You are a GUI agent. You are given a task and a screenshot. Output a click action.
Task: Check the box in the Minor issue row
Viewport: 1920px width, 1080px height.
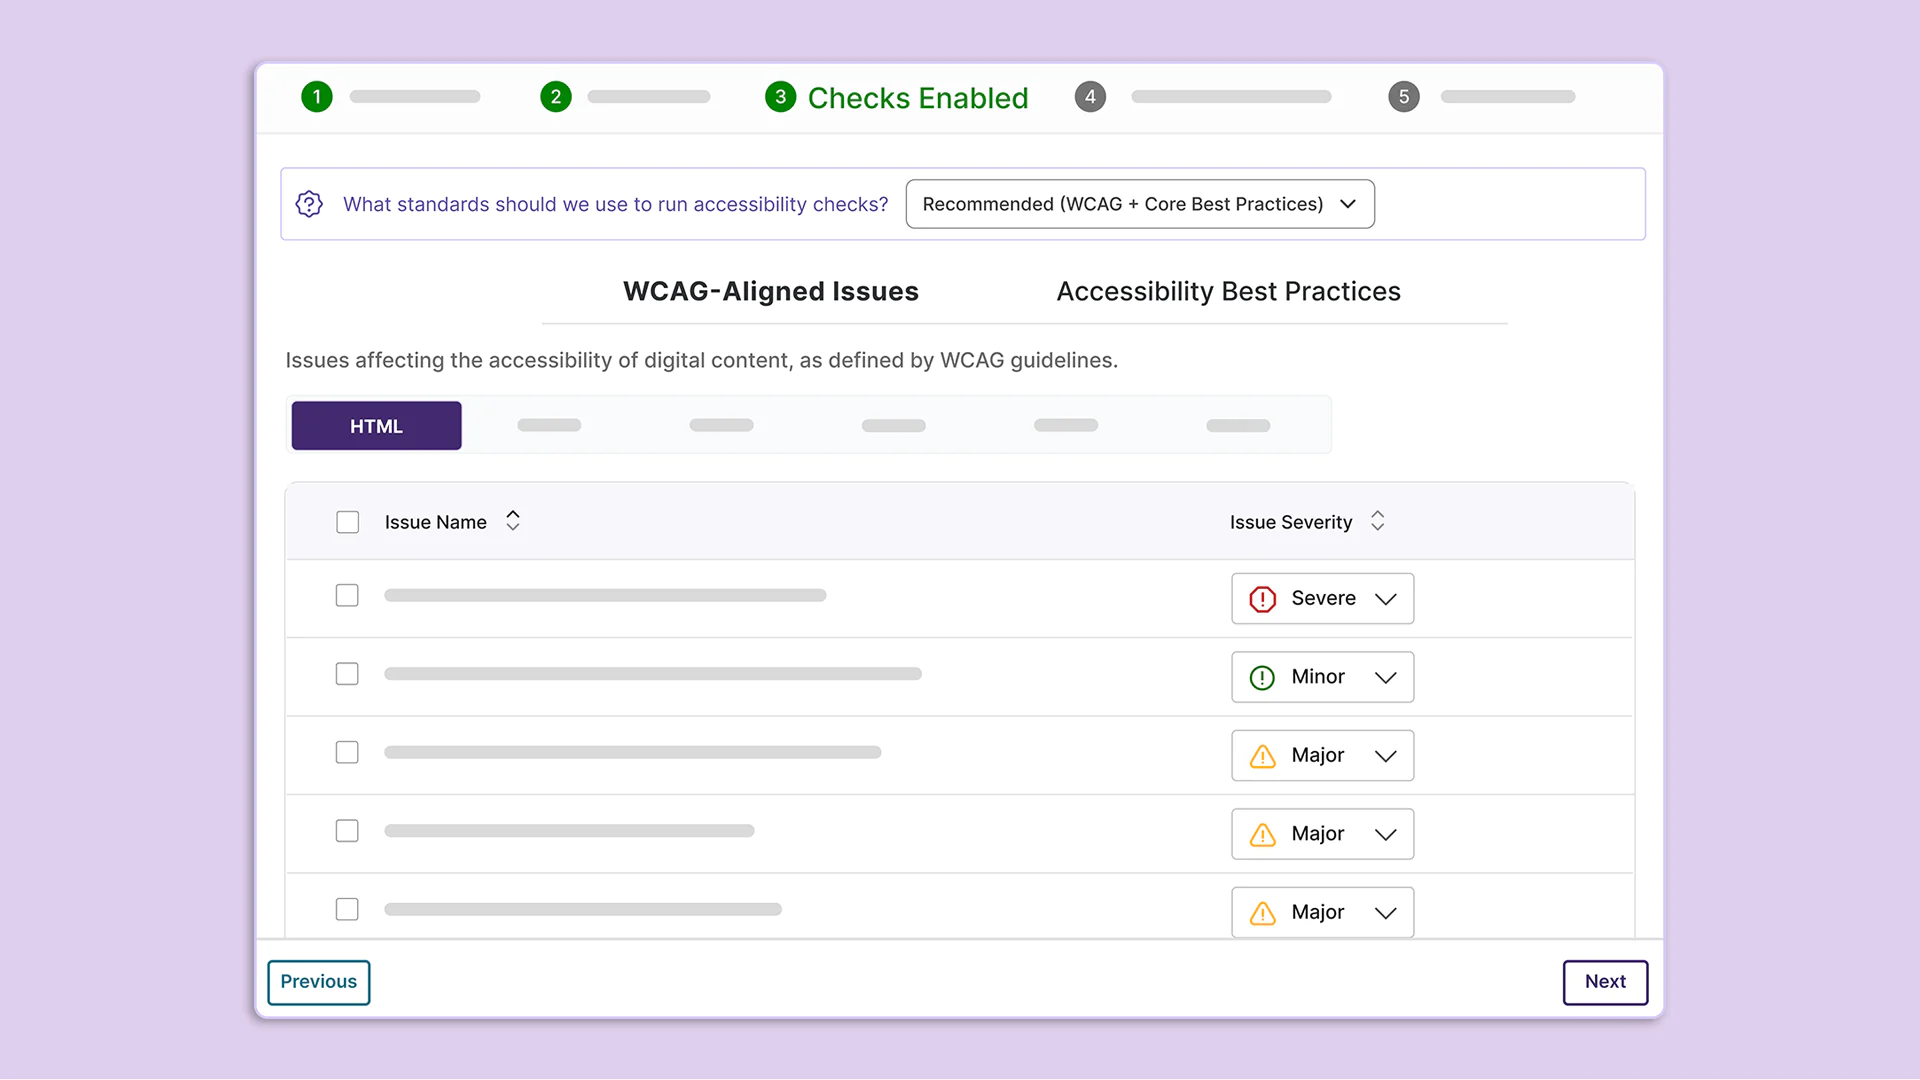[347, 674]
